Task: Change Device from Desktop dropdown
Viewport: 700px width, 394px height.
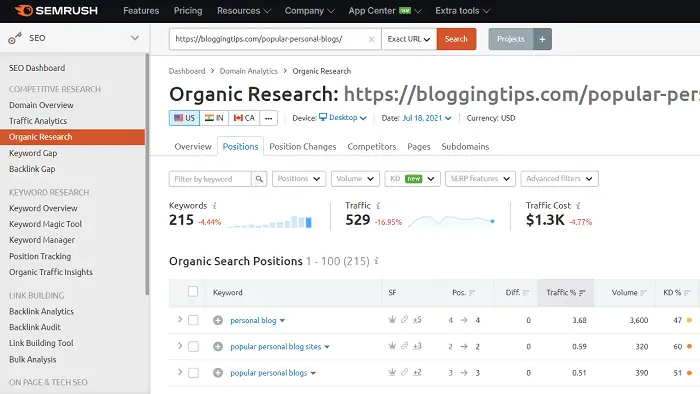Action: click(343, 118)
